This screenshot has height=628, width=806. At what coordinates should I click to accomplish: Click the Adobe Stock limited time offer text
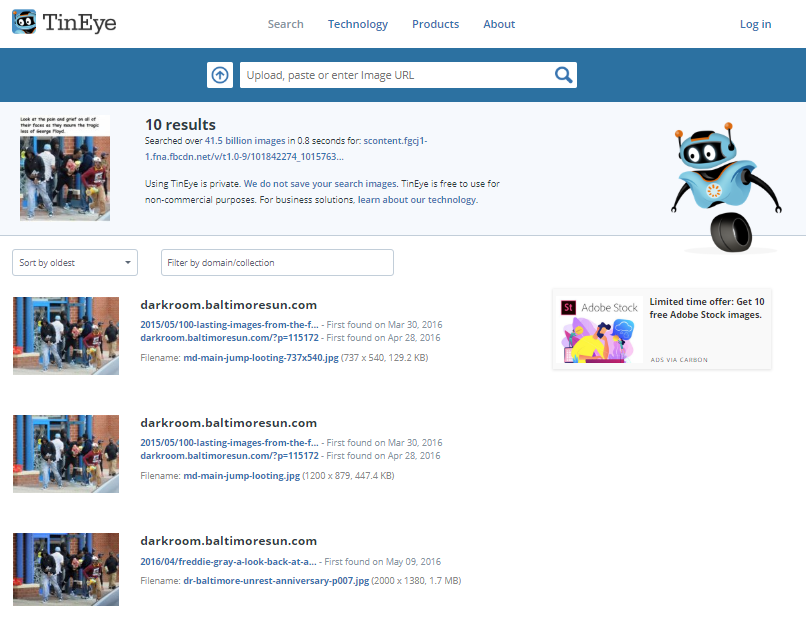click(x=707, y=308)
